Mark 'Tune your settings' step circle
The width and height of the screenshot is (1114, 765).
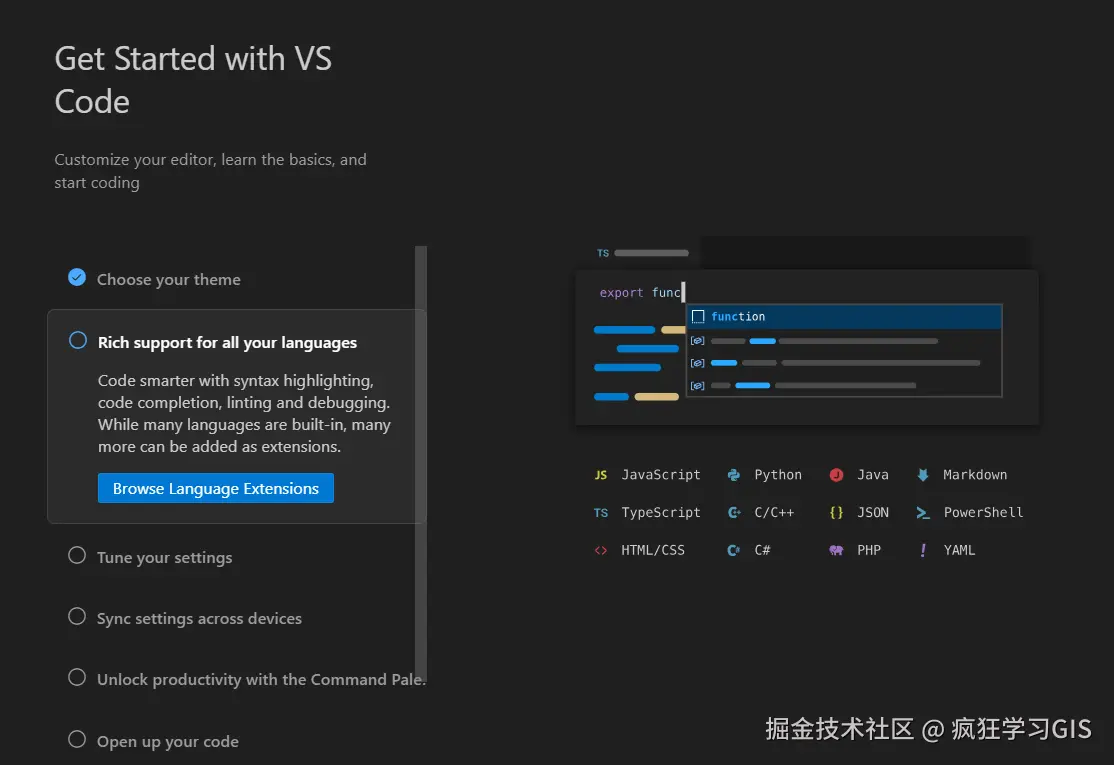77,555
